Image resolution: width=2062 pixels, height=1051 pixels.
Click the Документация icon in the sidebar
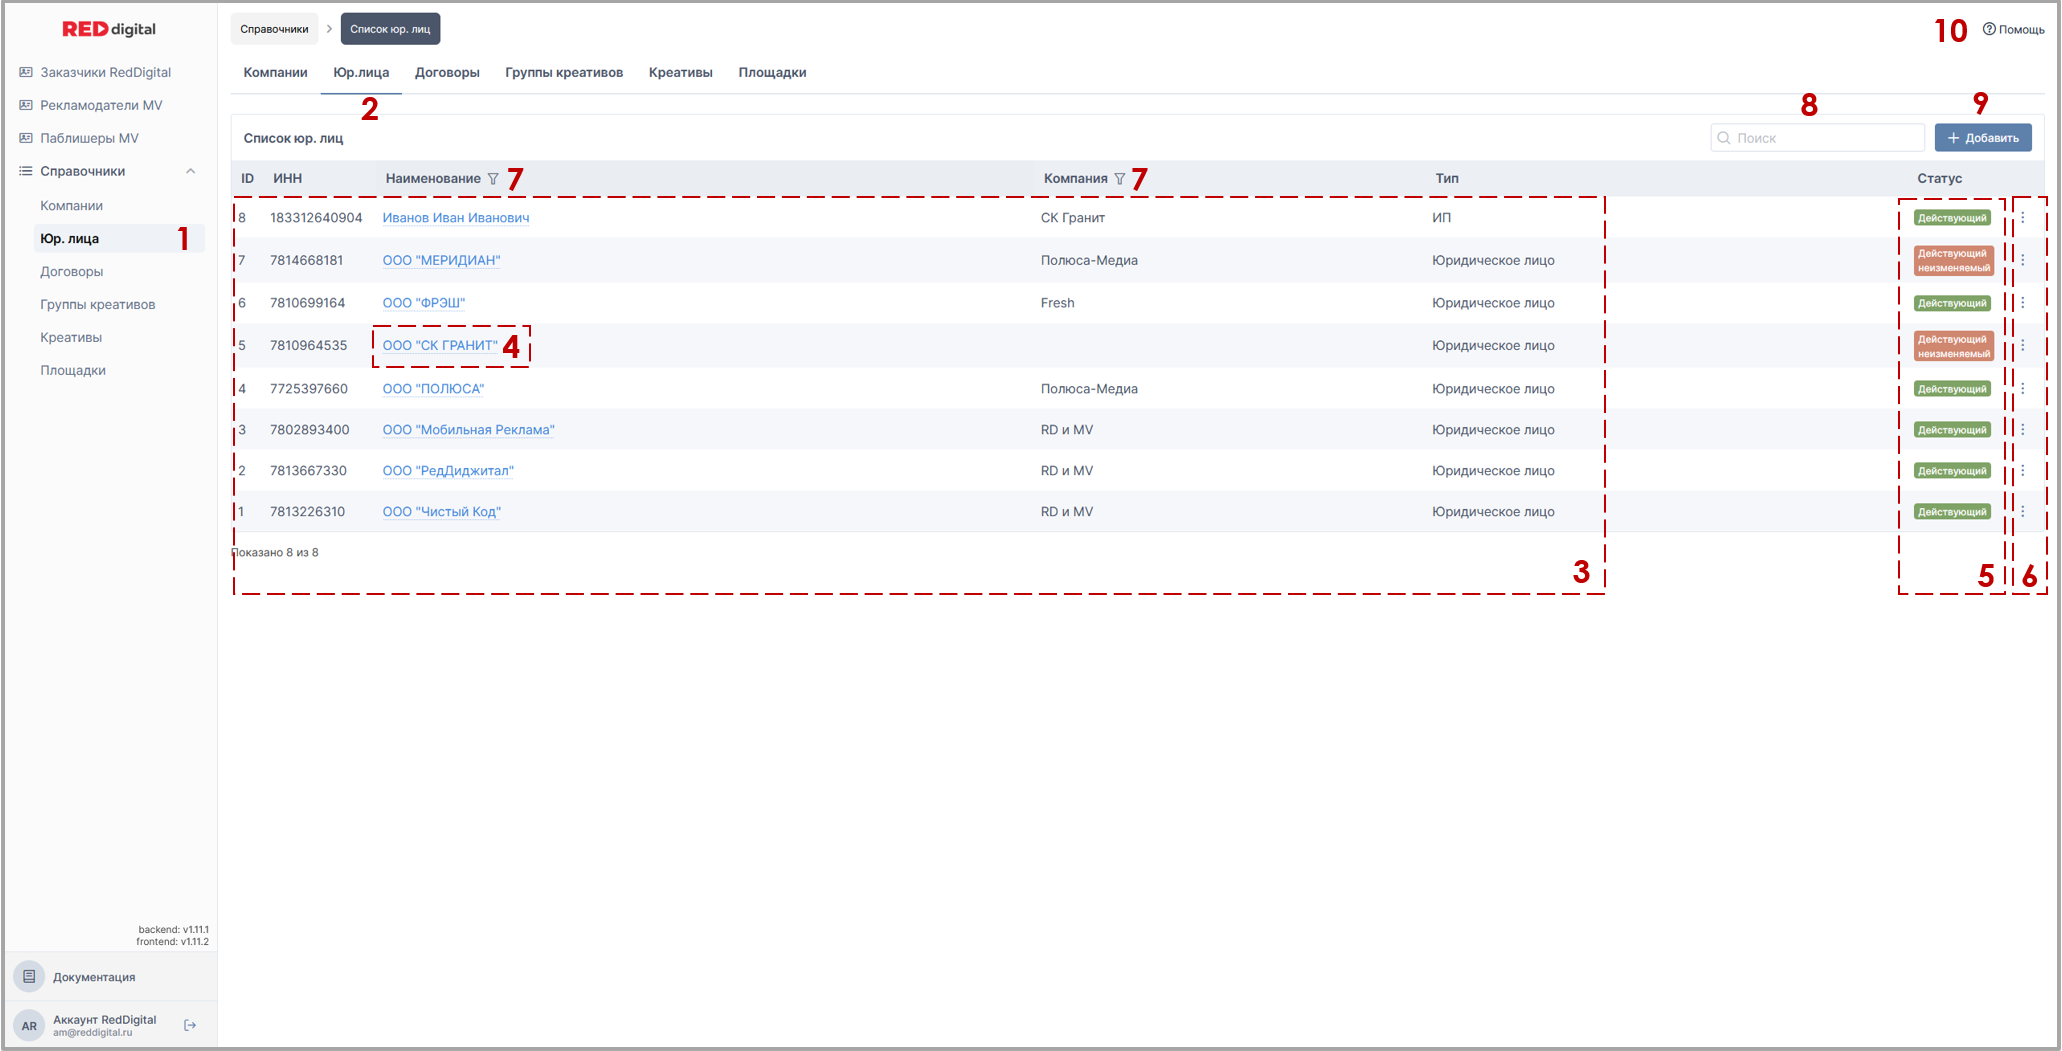point(29,977)
